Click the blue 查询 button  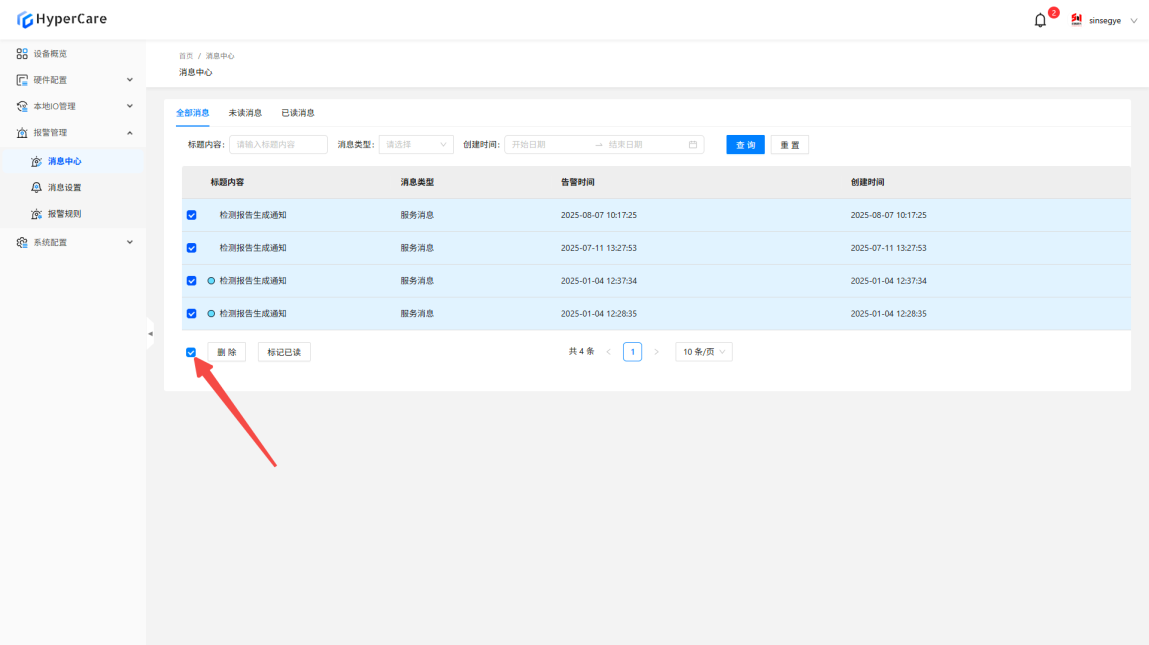coord(745,145)
